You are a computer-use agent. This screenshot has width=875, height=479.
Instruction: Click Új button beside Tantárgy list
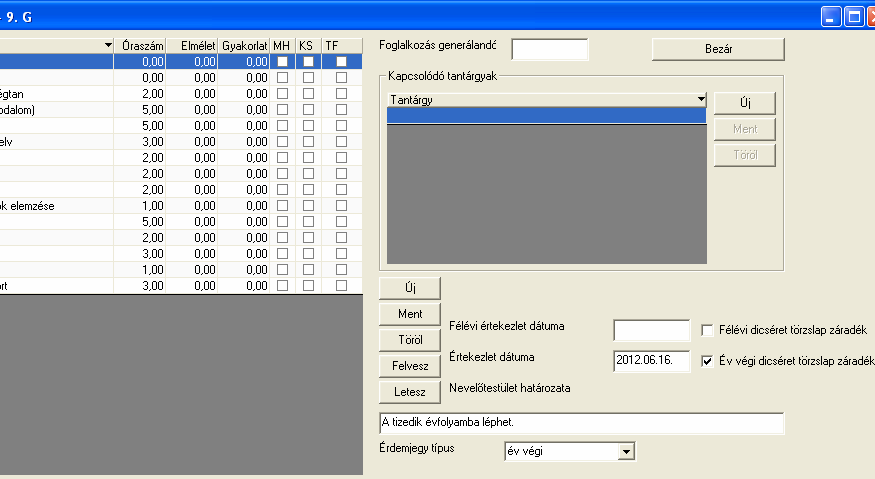(x=745, y=103)
